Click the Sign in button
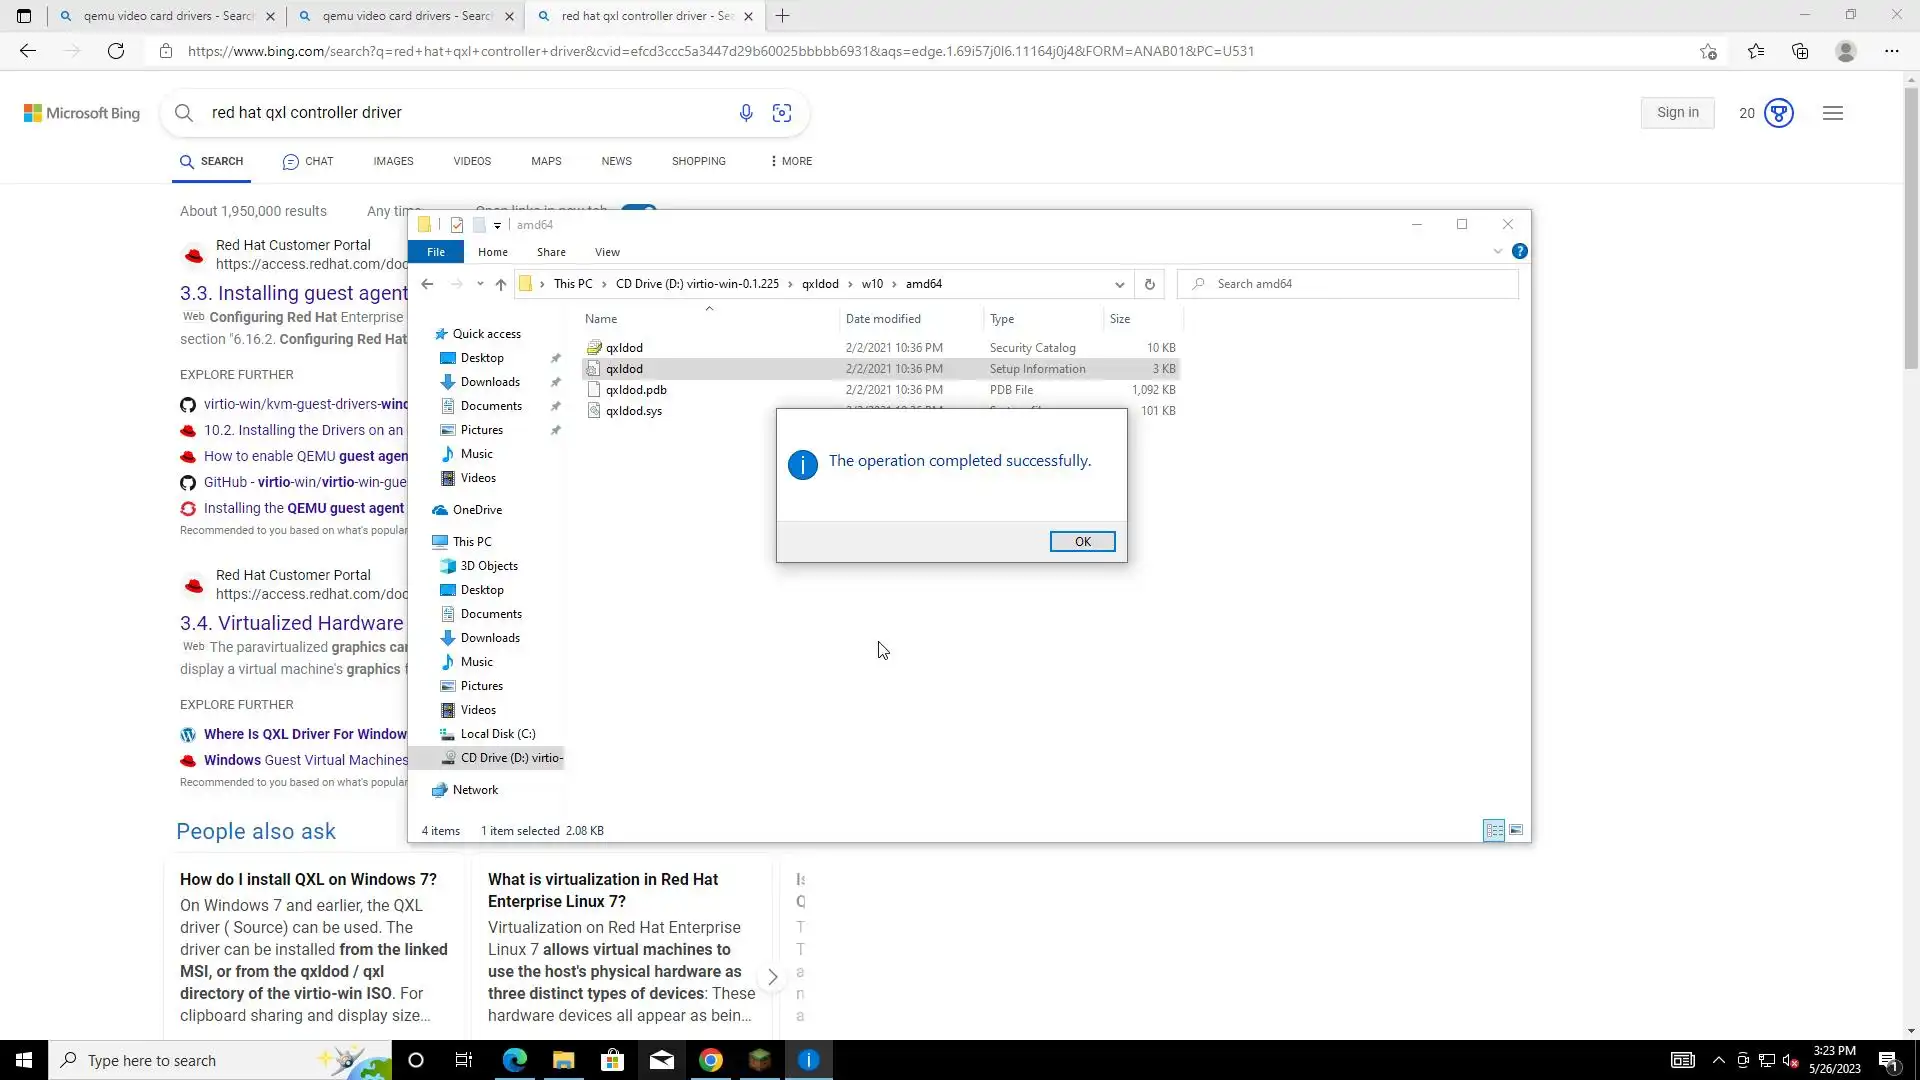Viewport: 1920px width, 1080px height. pyautogui.click(x=1677, y=113)
